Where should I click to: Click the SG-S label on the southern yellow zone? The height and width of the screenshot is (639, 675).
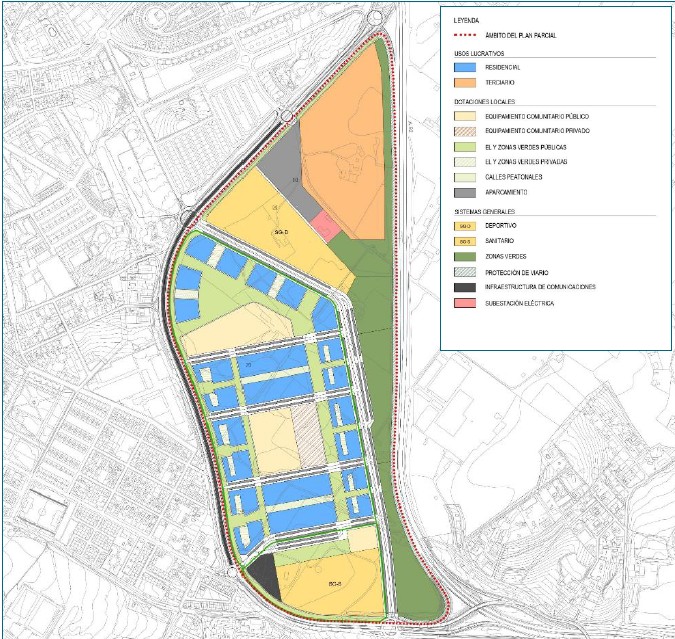tap(334, 584)
